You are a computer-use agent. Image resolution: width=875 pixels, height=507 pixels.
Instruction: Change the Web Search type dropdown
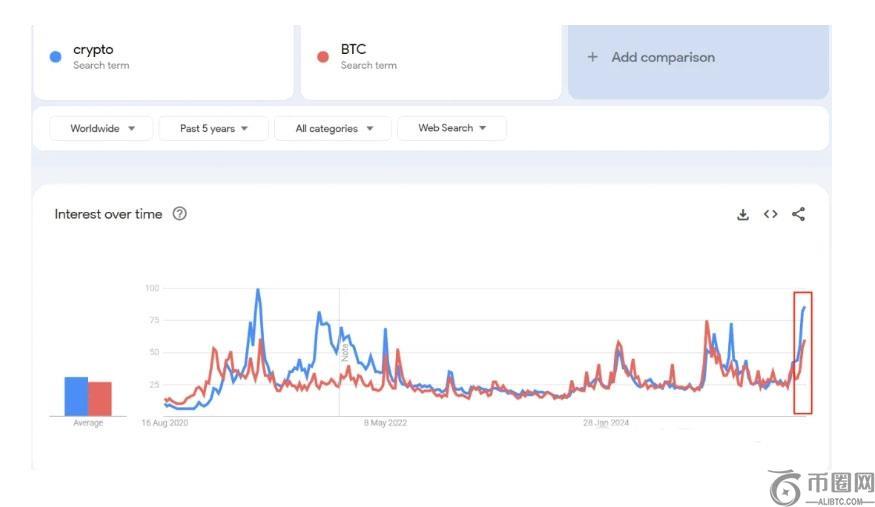(452, 128)
